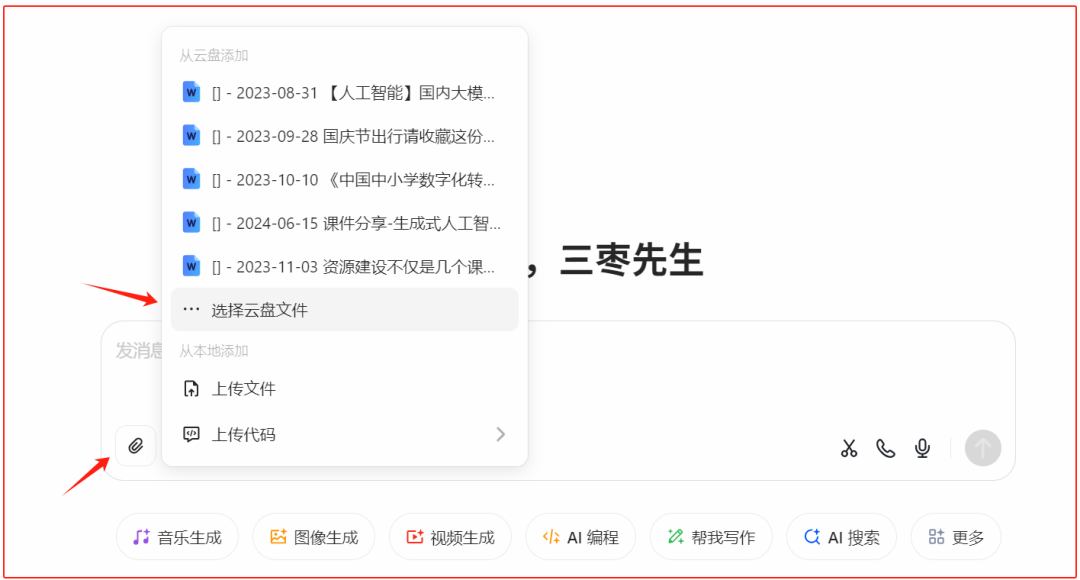Click 更多 to show additional features
The image size is (1080, 580).
tap(956, 536)
